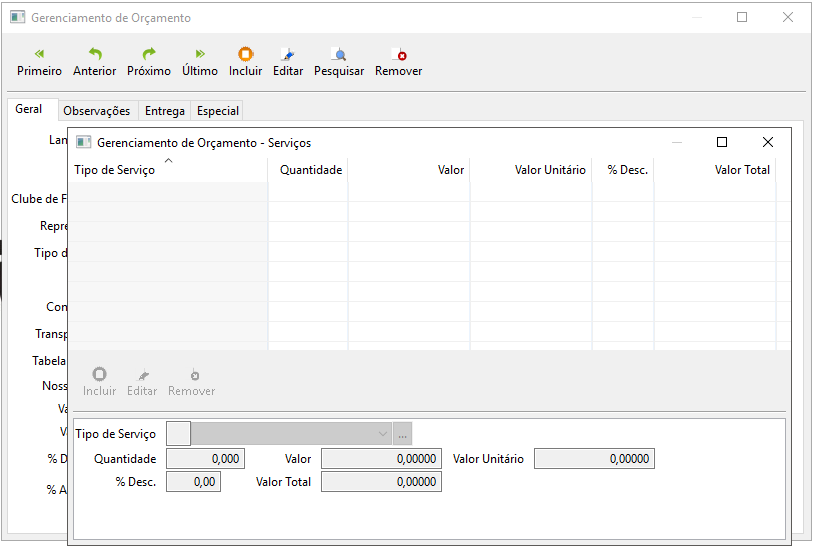Viewport: 814px width, 551px height.
Task: Close the main Gerenciamento de Orçamento window
Action: pyautogui.click(x=788, y=17)
